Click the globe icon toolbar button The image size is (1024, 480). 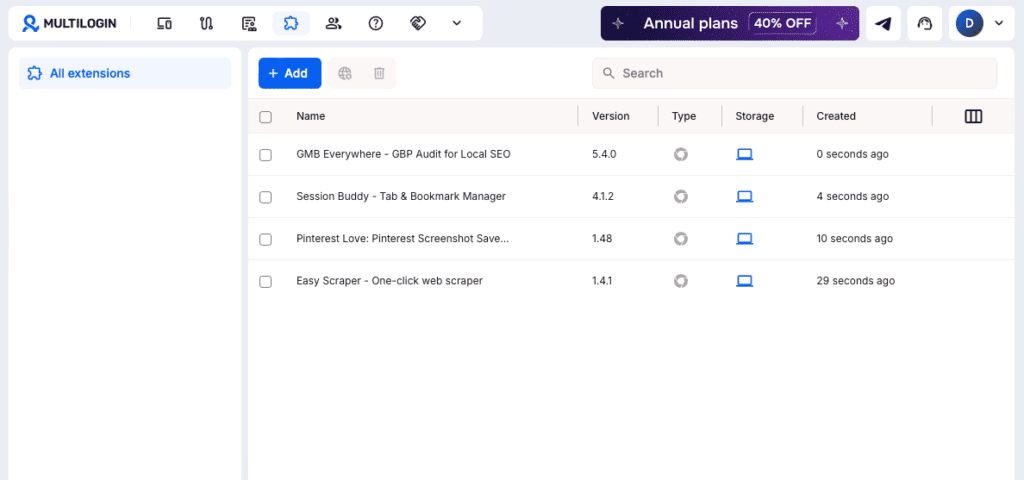(345, 73)
